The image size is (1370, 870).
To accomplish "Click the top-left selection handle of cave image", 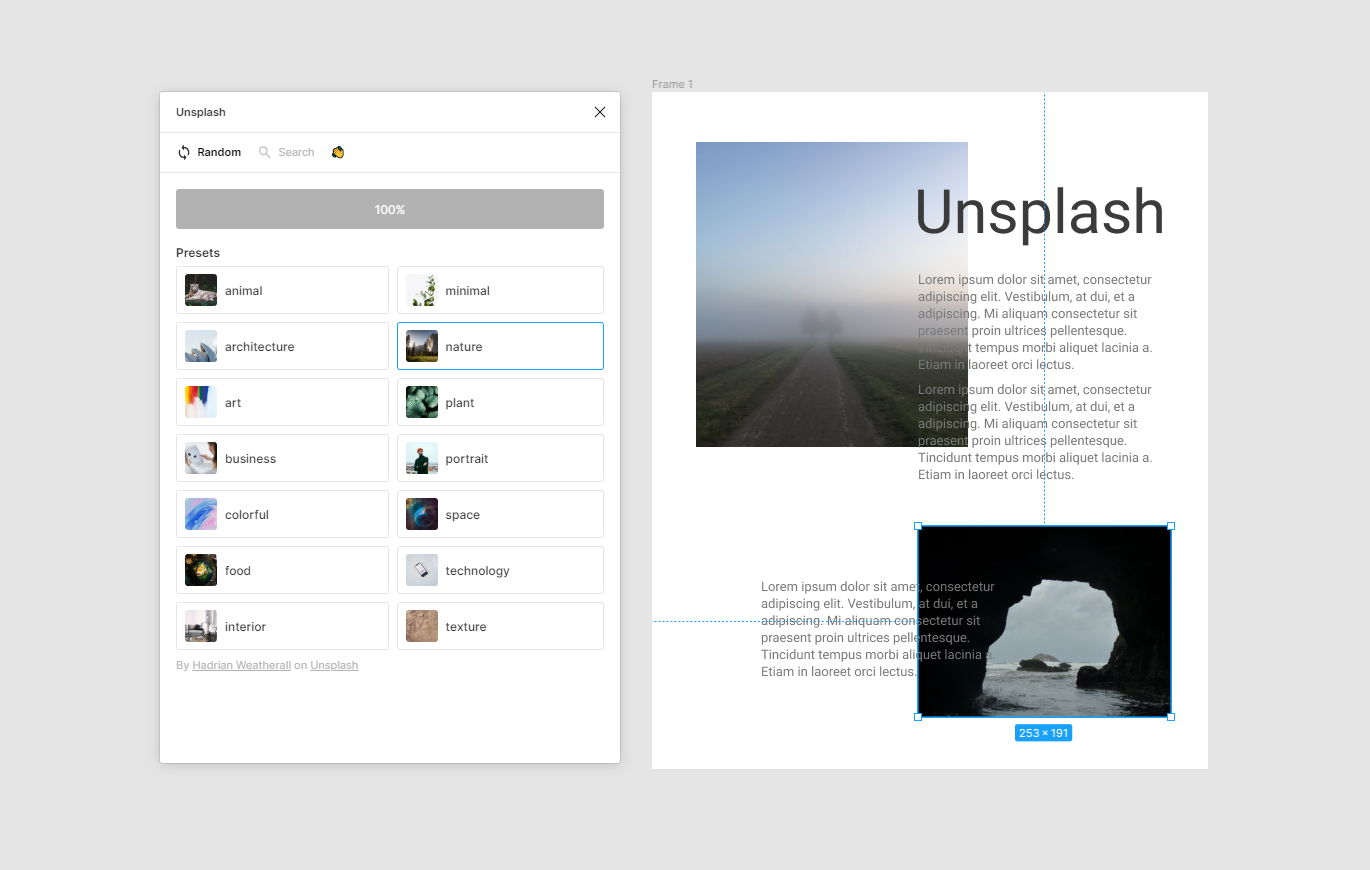I will pos(918,526).
